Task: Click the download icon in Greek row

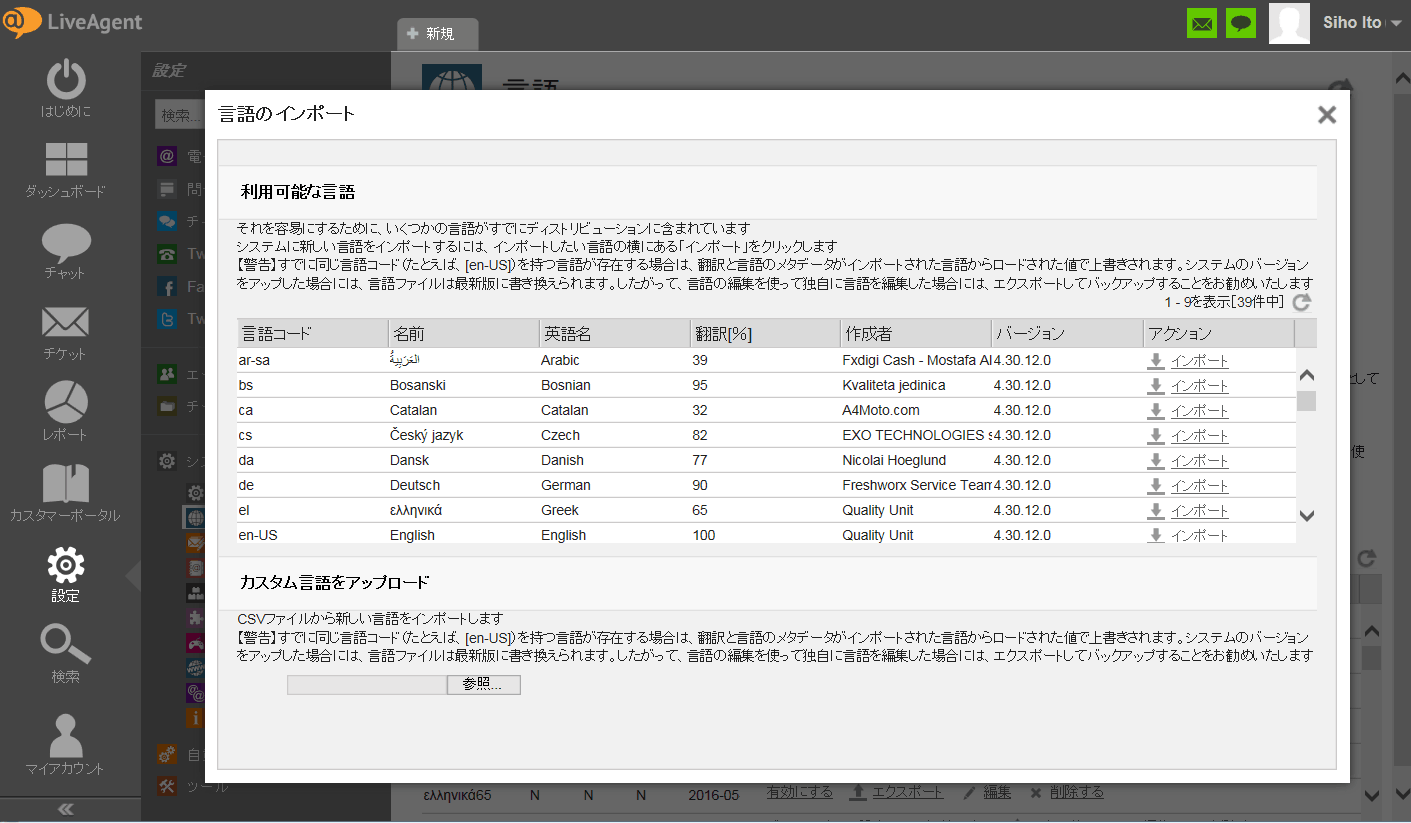Action: tap(1156, 511)
